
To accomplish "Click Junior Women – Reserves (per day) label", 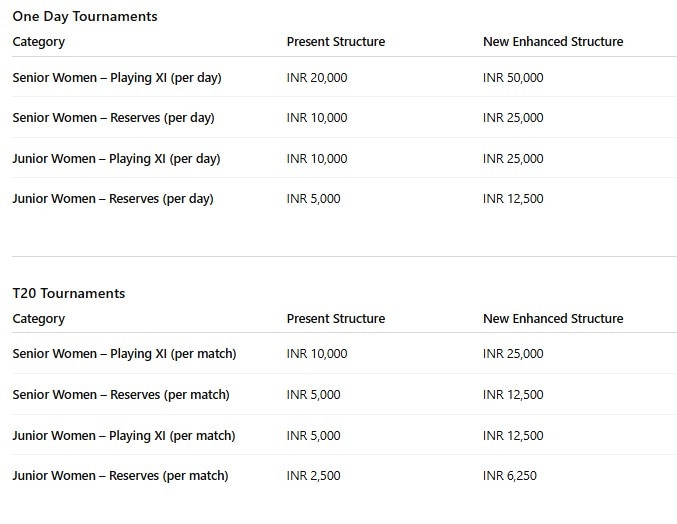I will (113, 199).
